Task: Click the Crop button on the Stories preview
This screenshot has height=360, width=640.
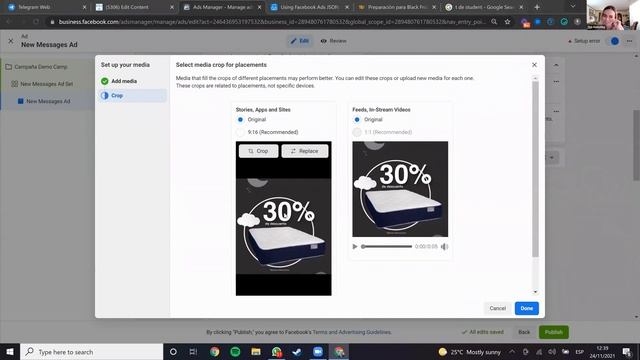Action: pyautogui.click(x=258, y=151)
